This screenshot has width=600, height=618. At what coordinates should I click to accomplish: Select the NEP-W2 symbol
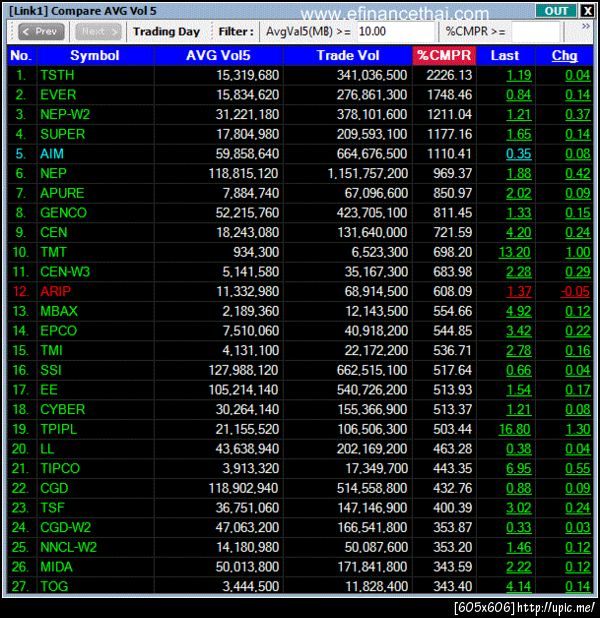click(x=65, y=114)
